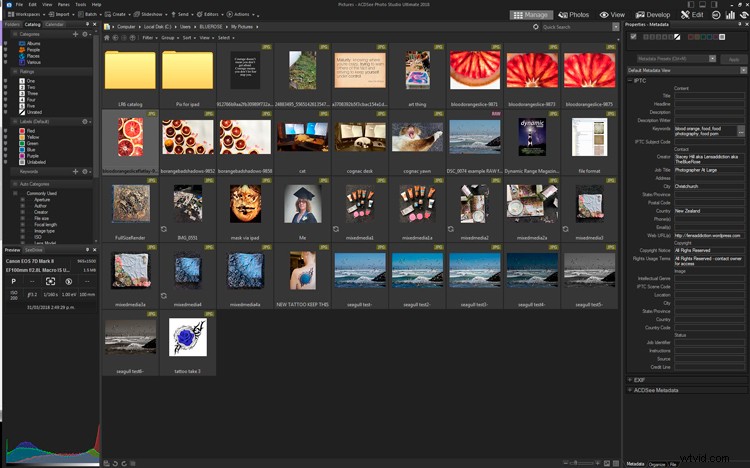Toggle the bottom panel layout icon in title bar
This screenshot has width=750, height=468.
pos(702,4)
